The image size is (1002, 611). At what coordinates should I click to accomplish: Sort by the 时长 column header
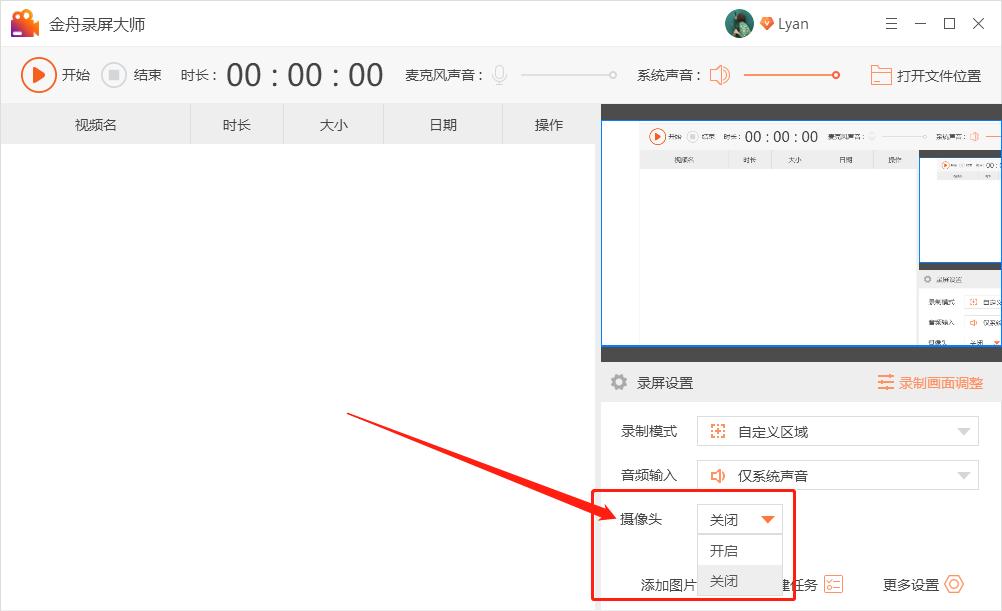(237, 124)
